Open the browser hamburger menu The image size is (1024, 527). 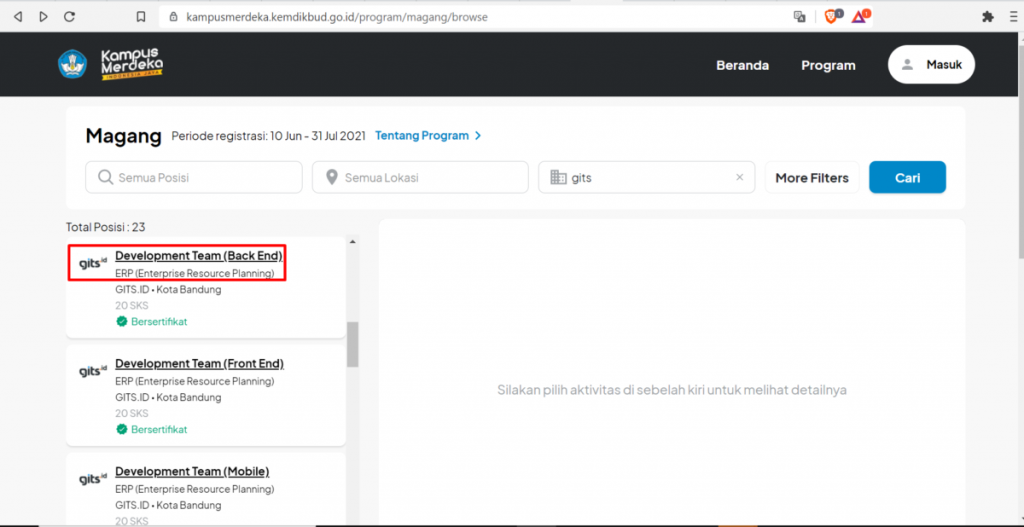point(1014,17)
